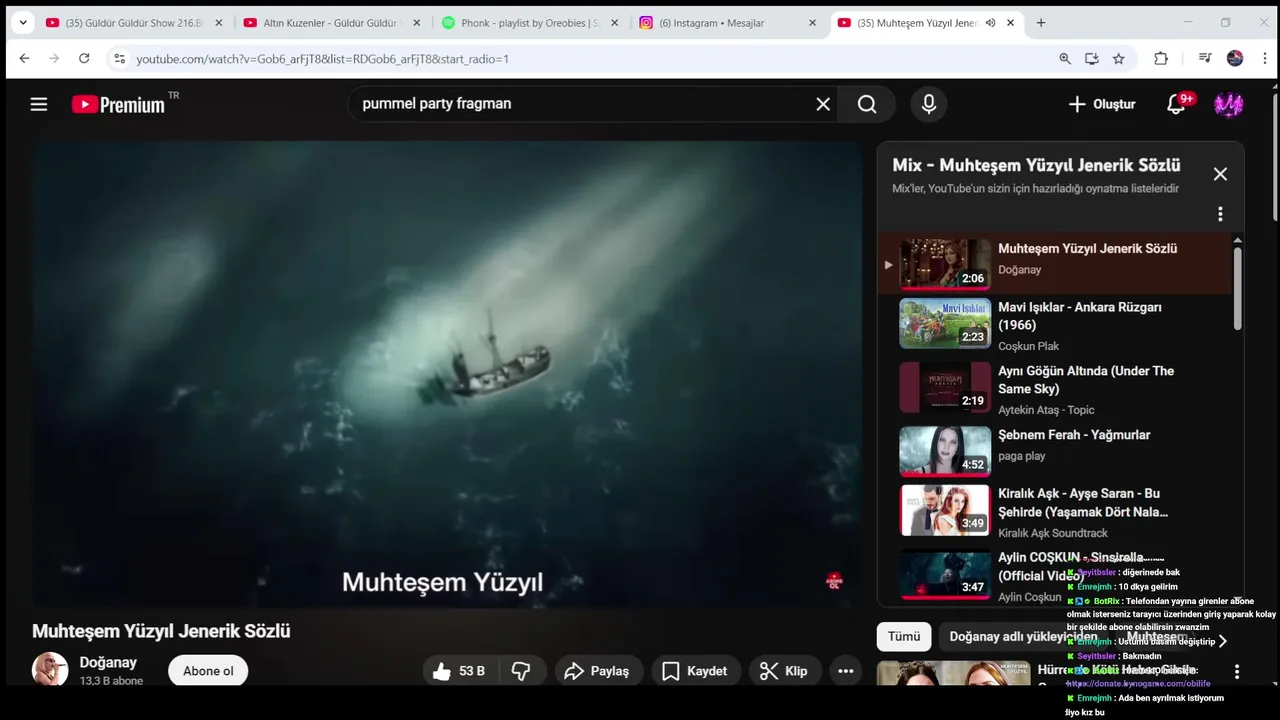Open media control icon in Chrome toolbar
Screen dimensions: 1280x720
click(1205, 59)
